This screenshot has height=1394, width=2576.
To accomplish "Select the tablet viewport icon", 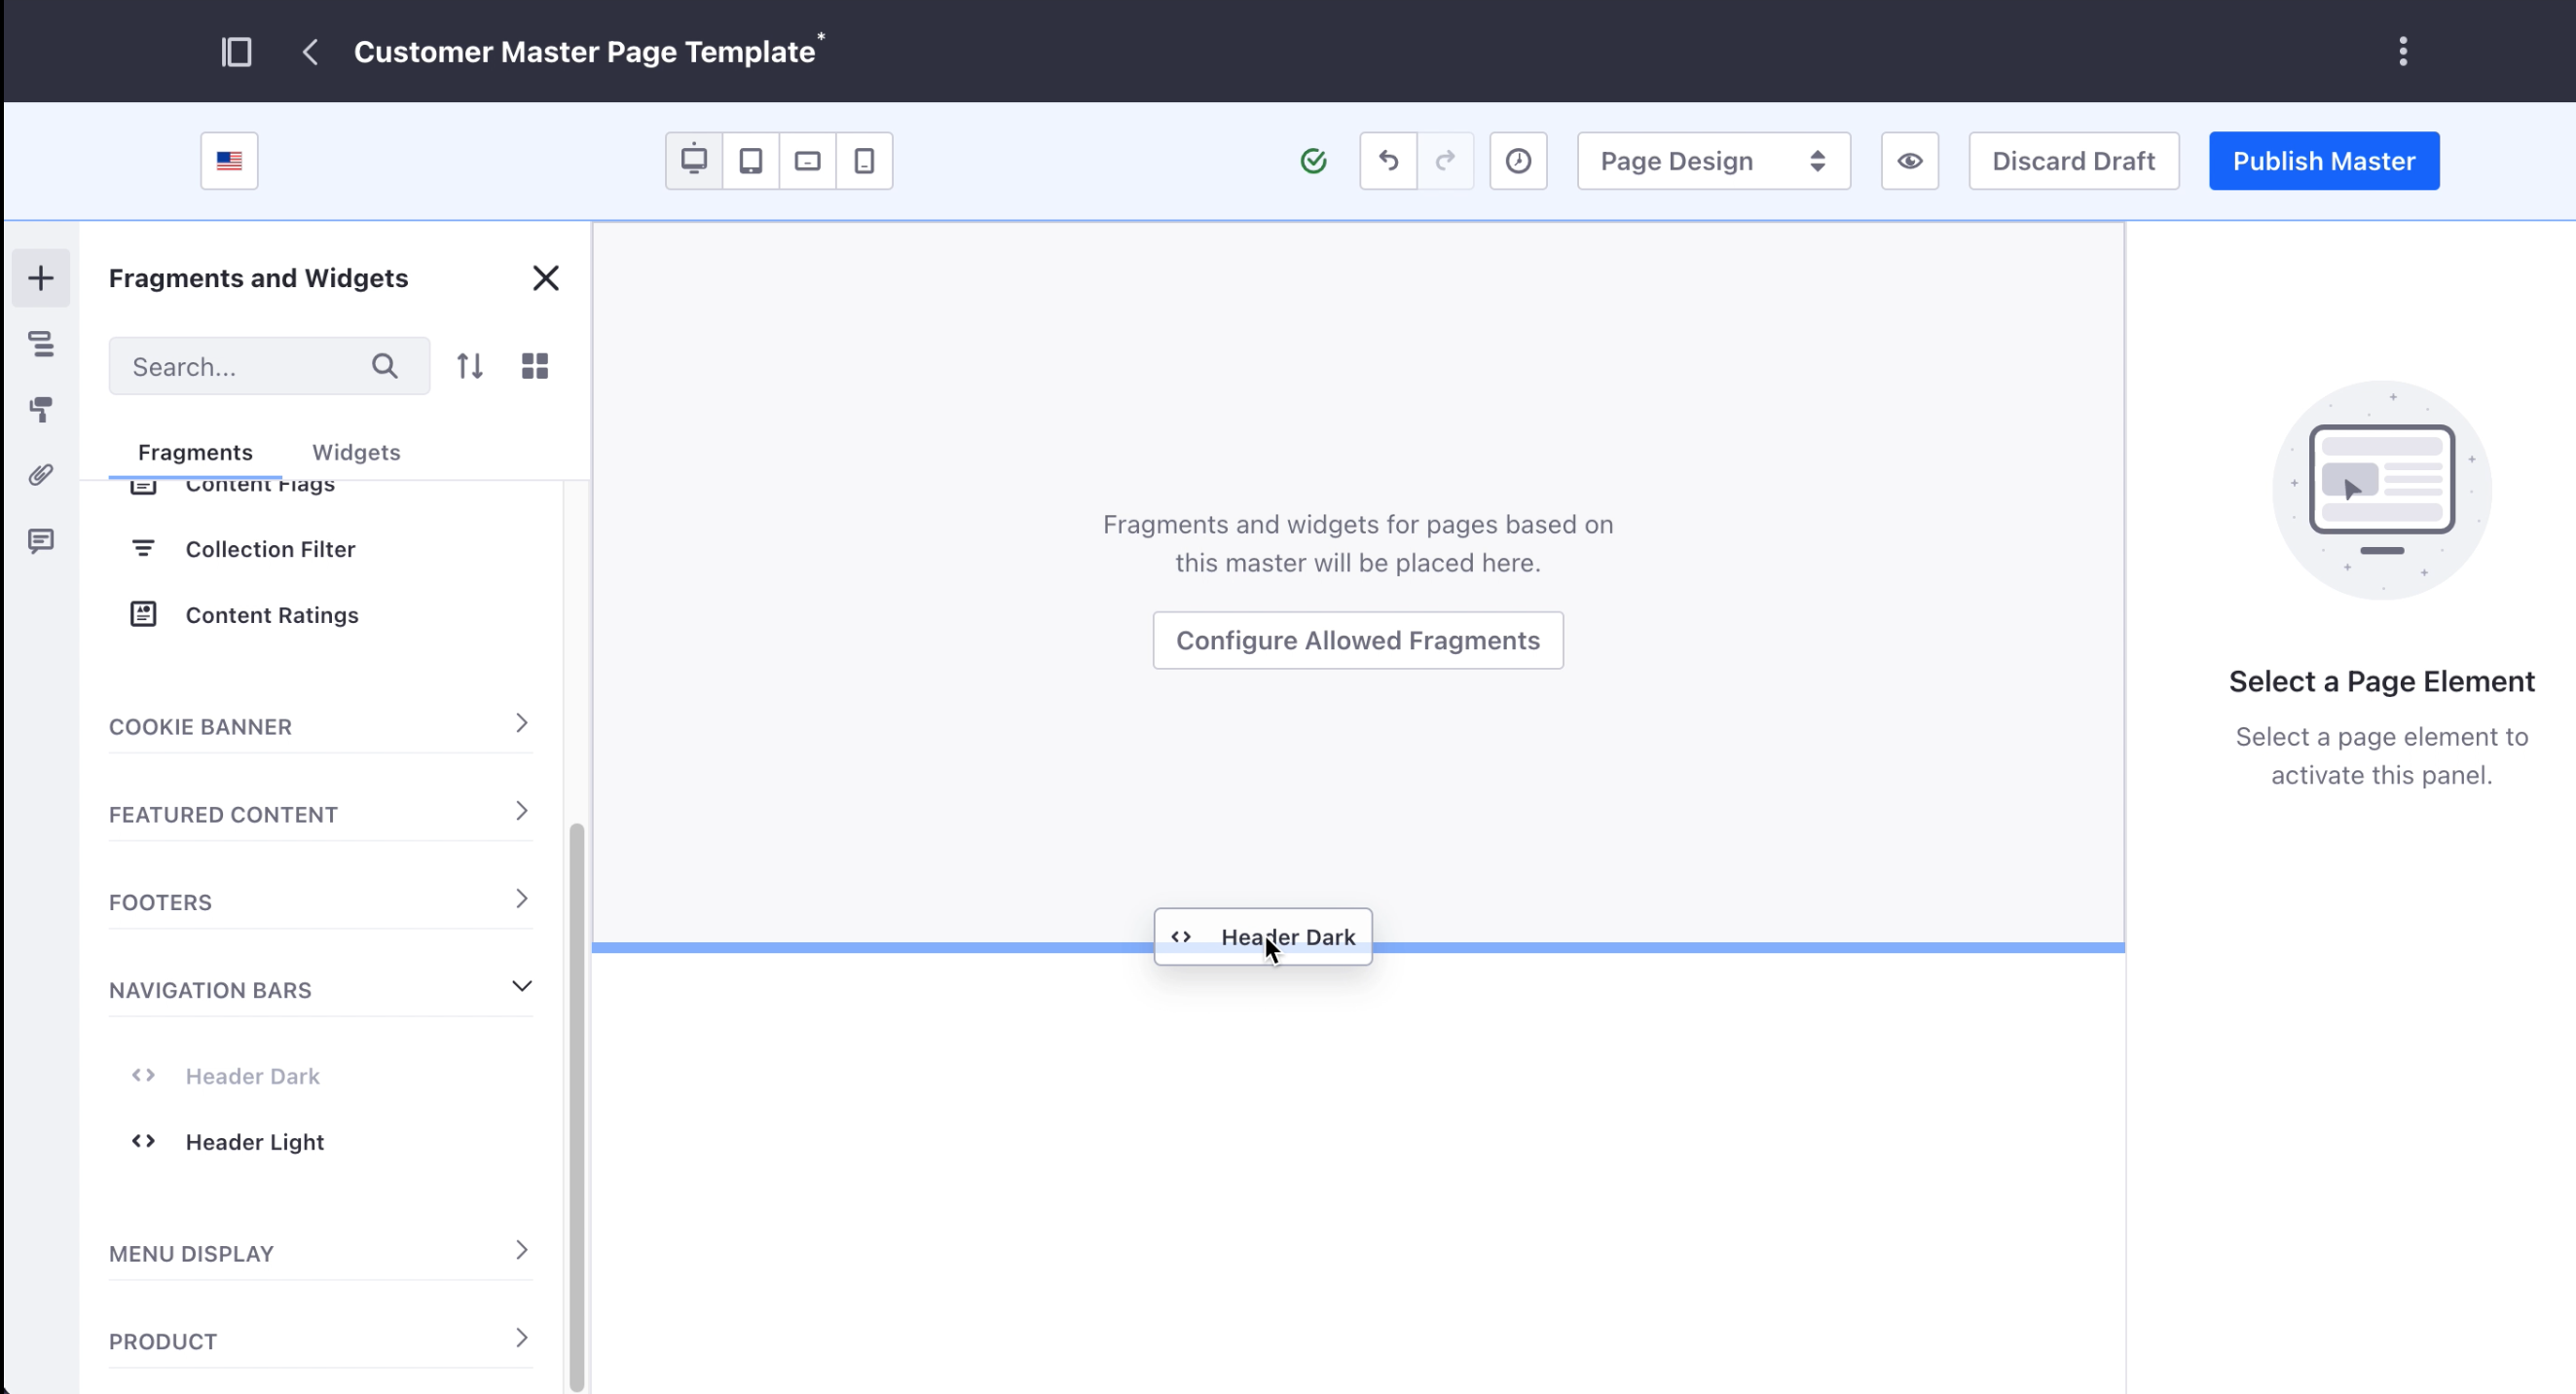I will 750,160.
